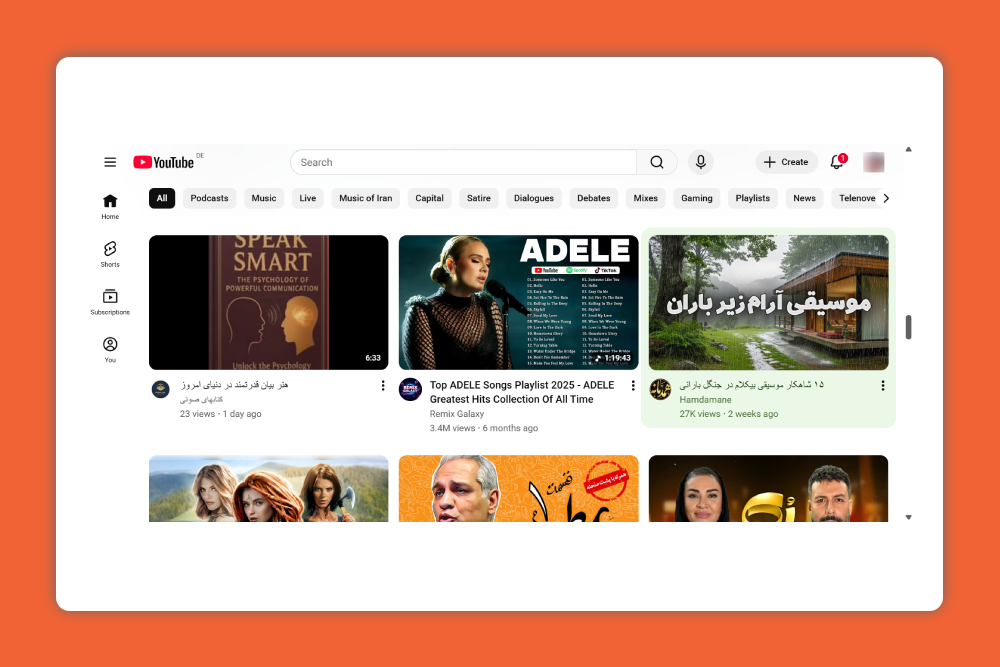Select the Mixes filter chip

[645, 198]
